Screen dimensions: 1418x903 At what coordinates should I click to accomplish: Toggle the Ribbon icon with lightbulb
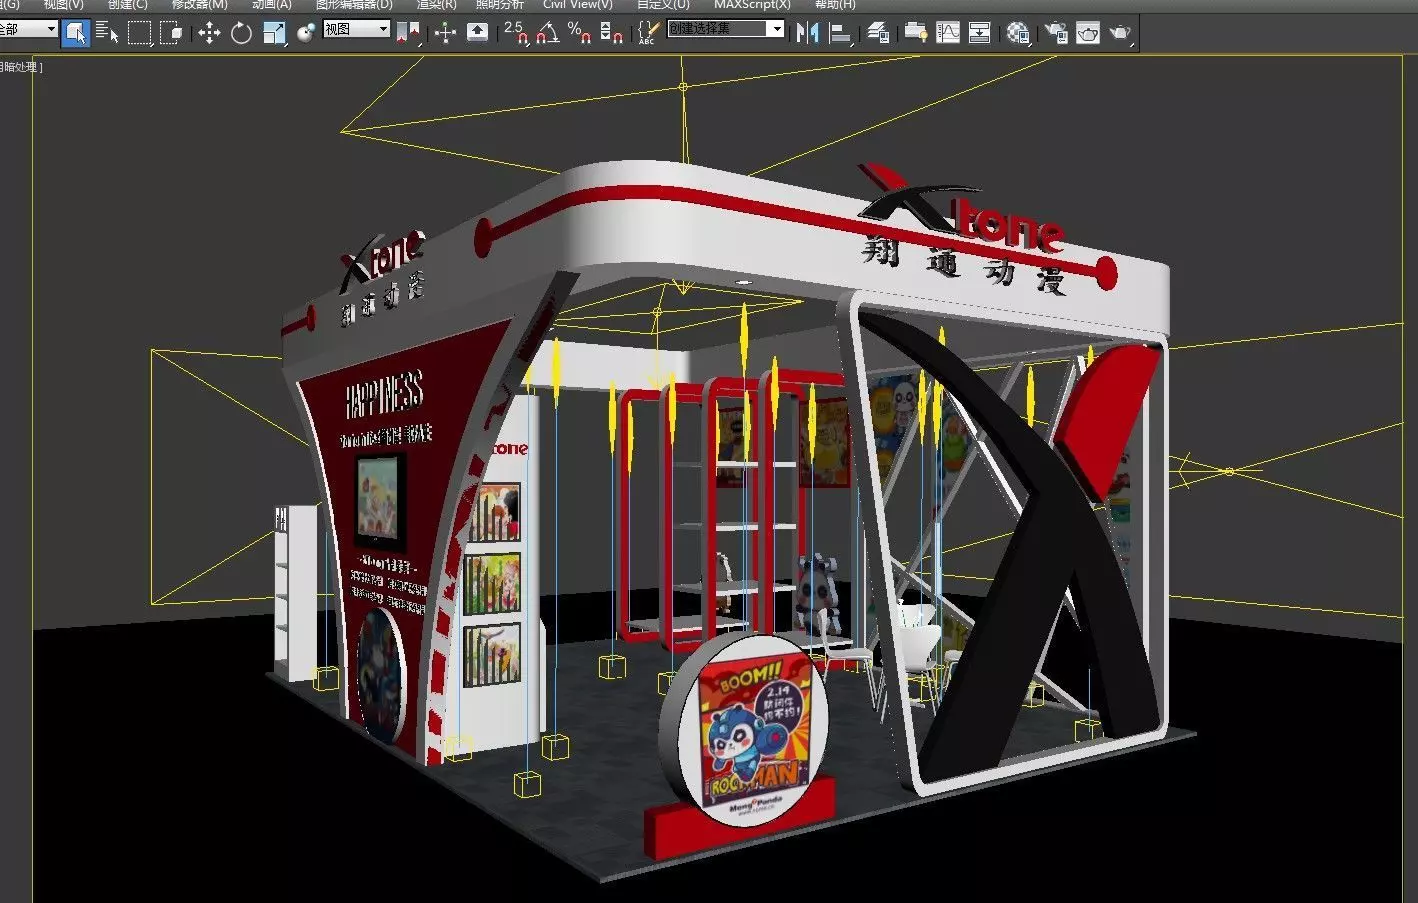pos(915,33)
